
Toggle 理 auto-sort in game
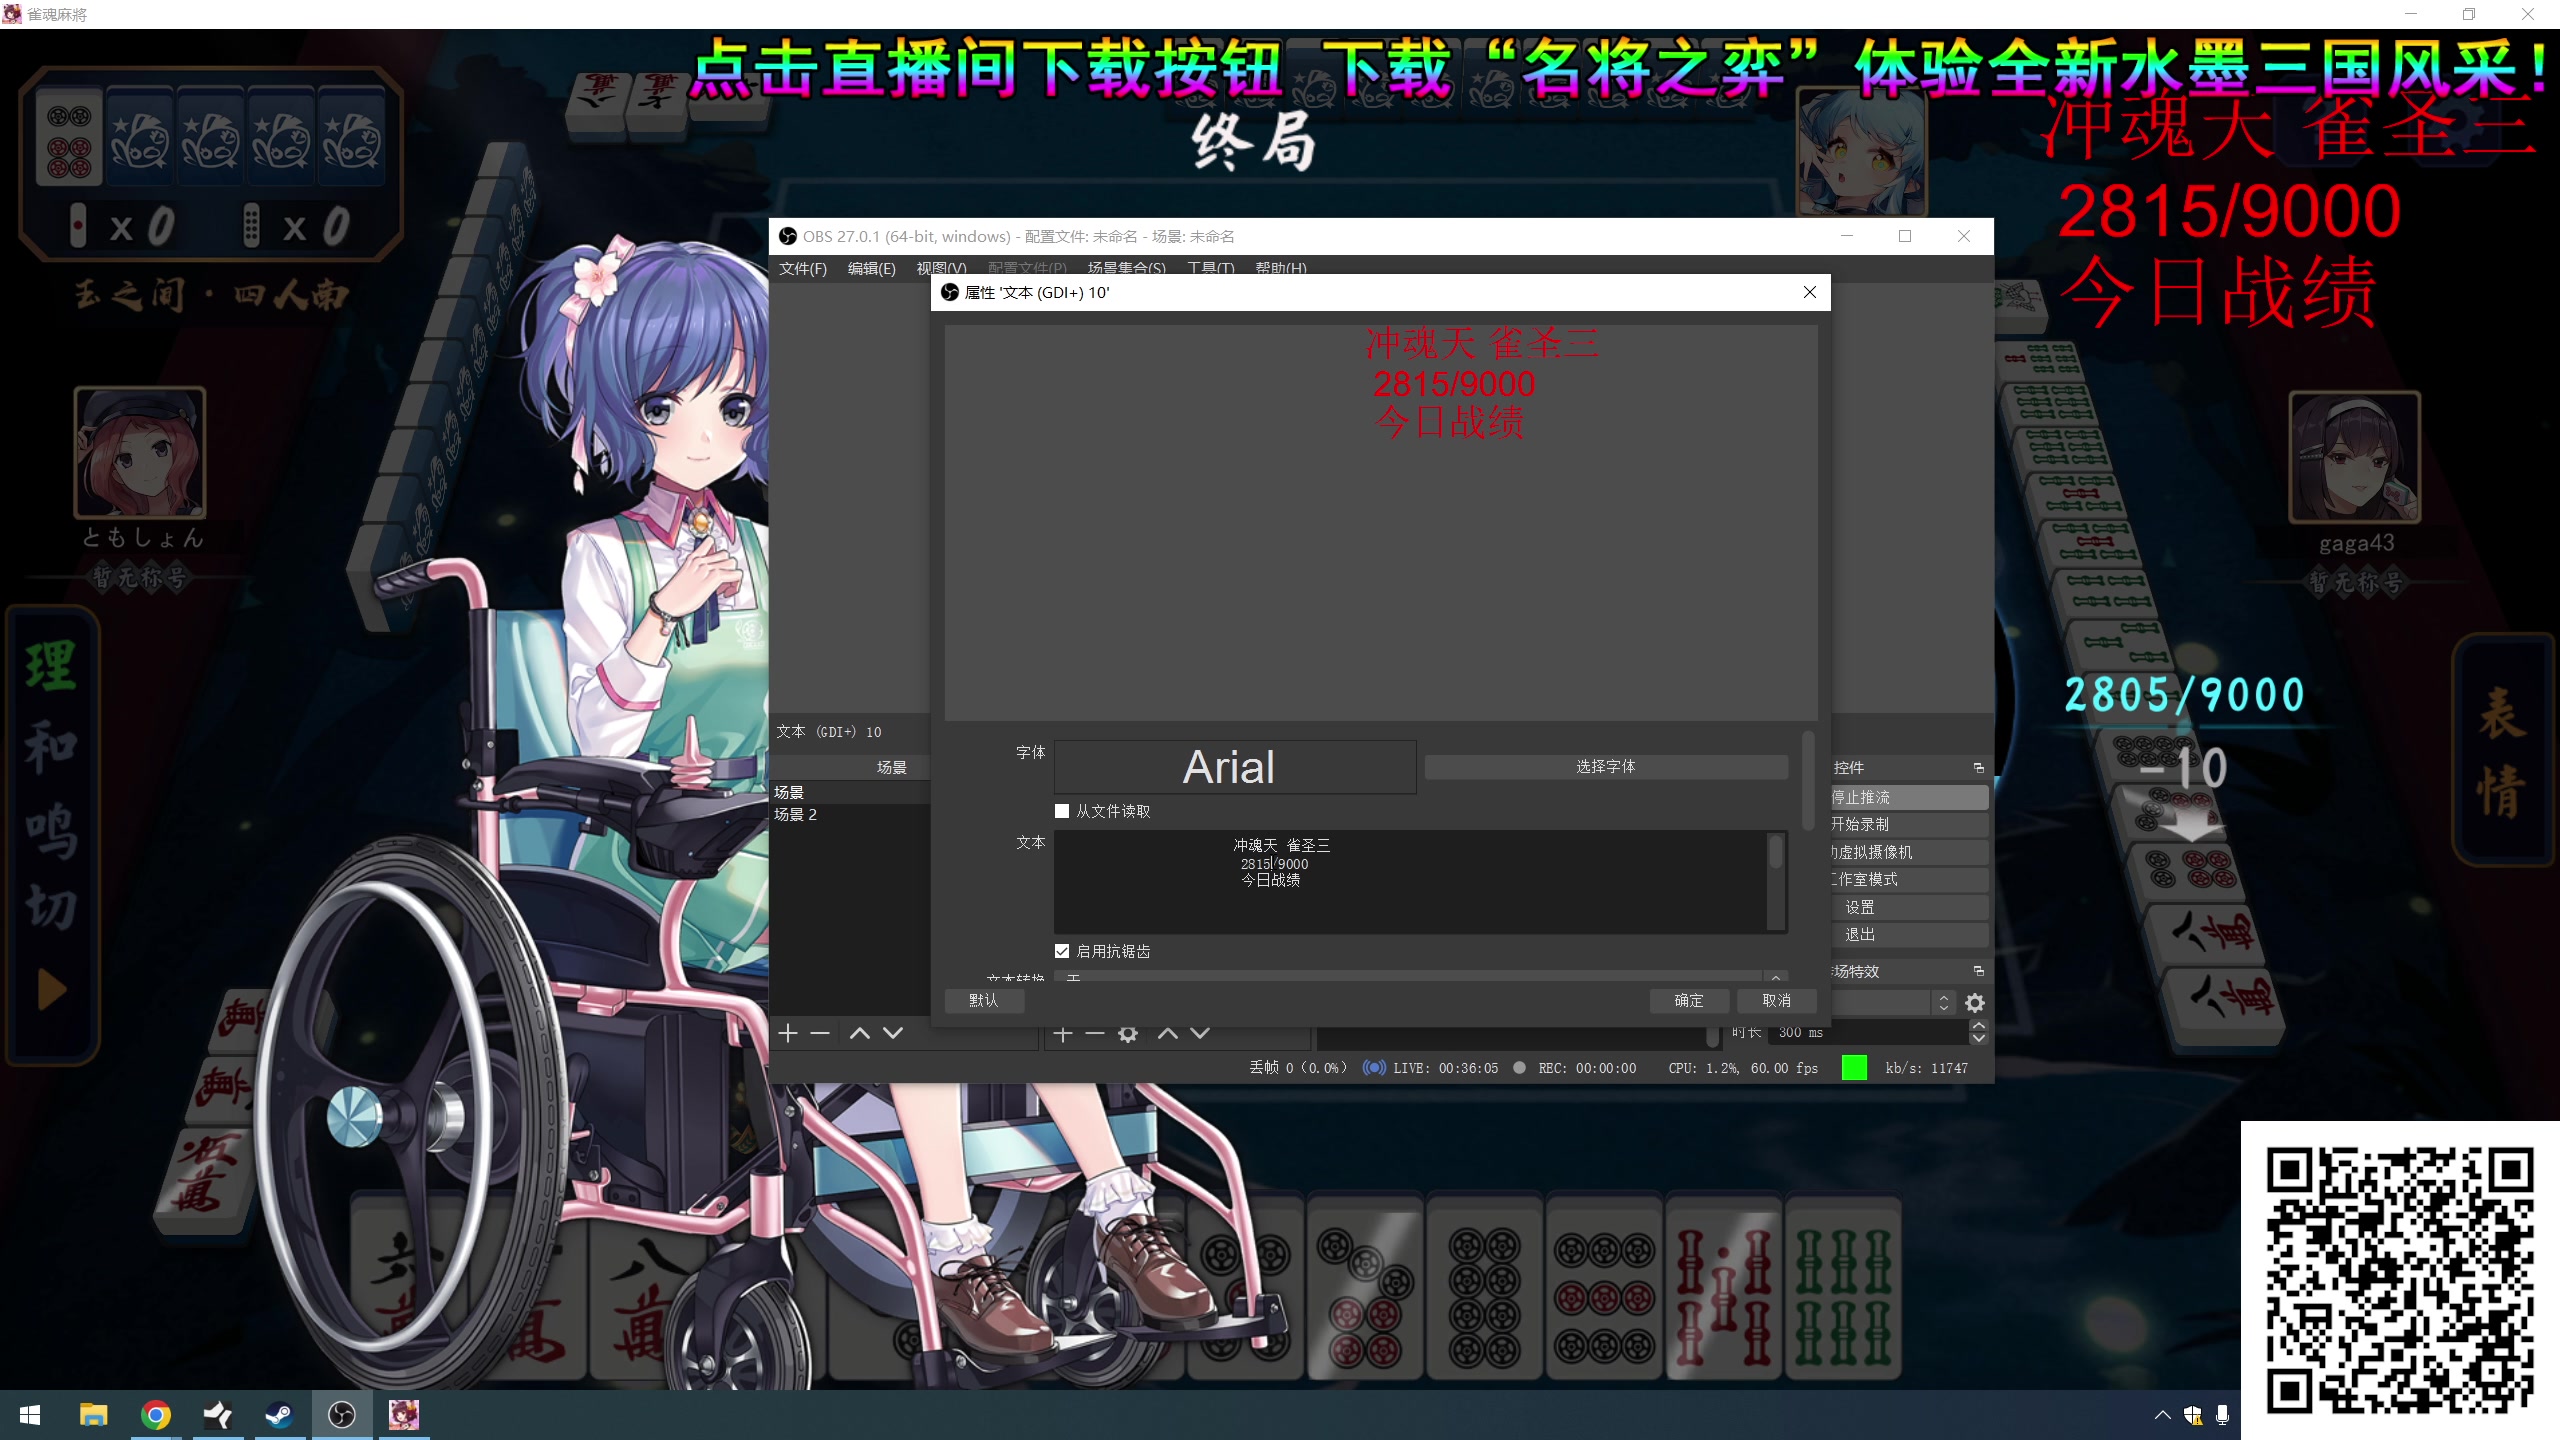point(50,665)
